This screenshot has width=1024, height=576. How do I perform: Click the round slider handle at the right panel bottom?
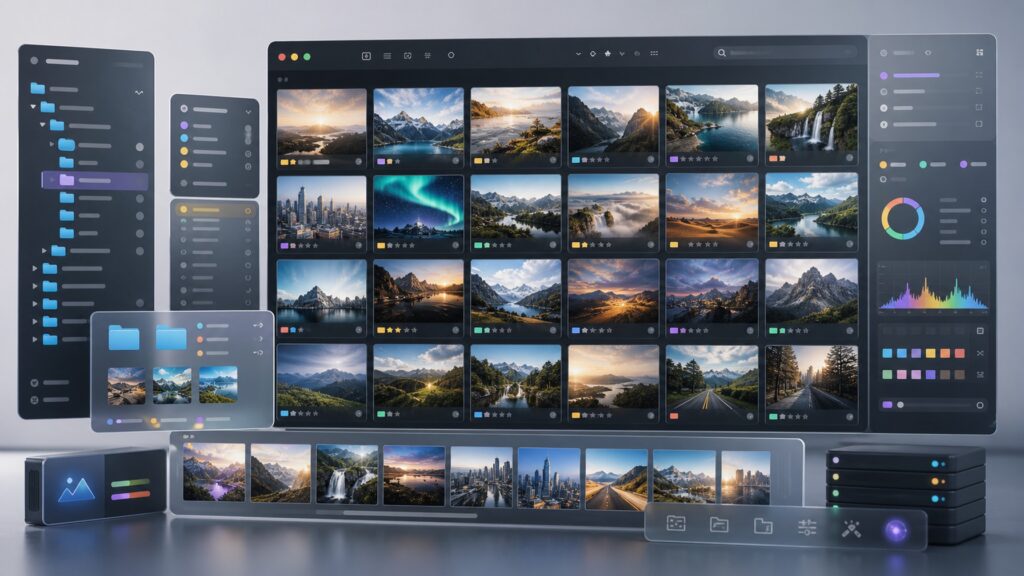[901, 405]
